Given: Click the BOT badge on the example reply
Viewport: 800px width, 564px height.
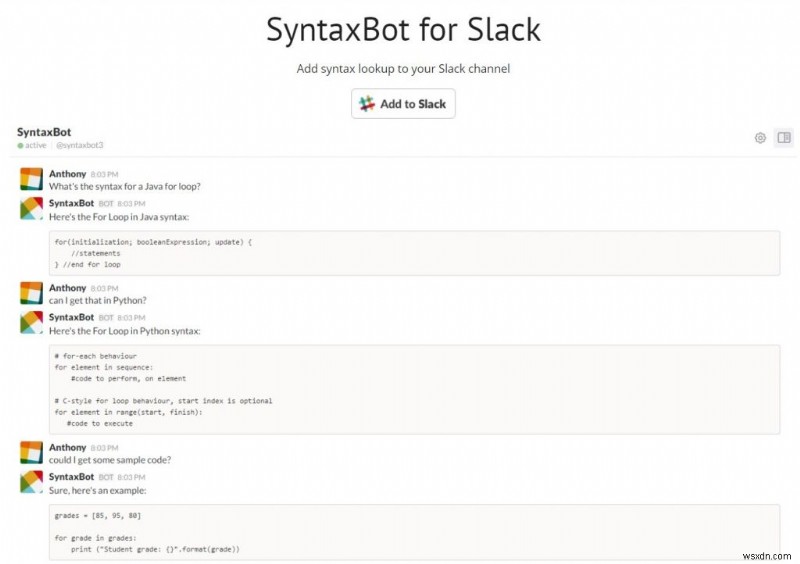Looking at the screenshot, I should coord(106,477).
